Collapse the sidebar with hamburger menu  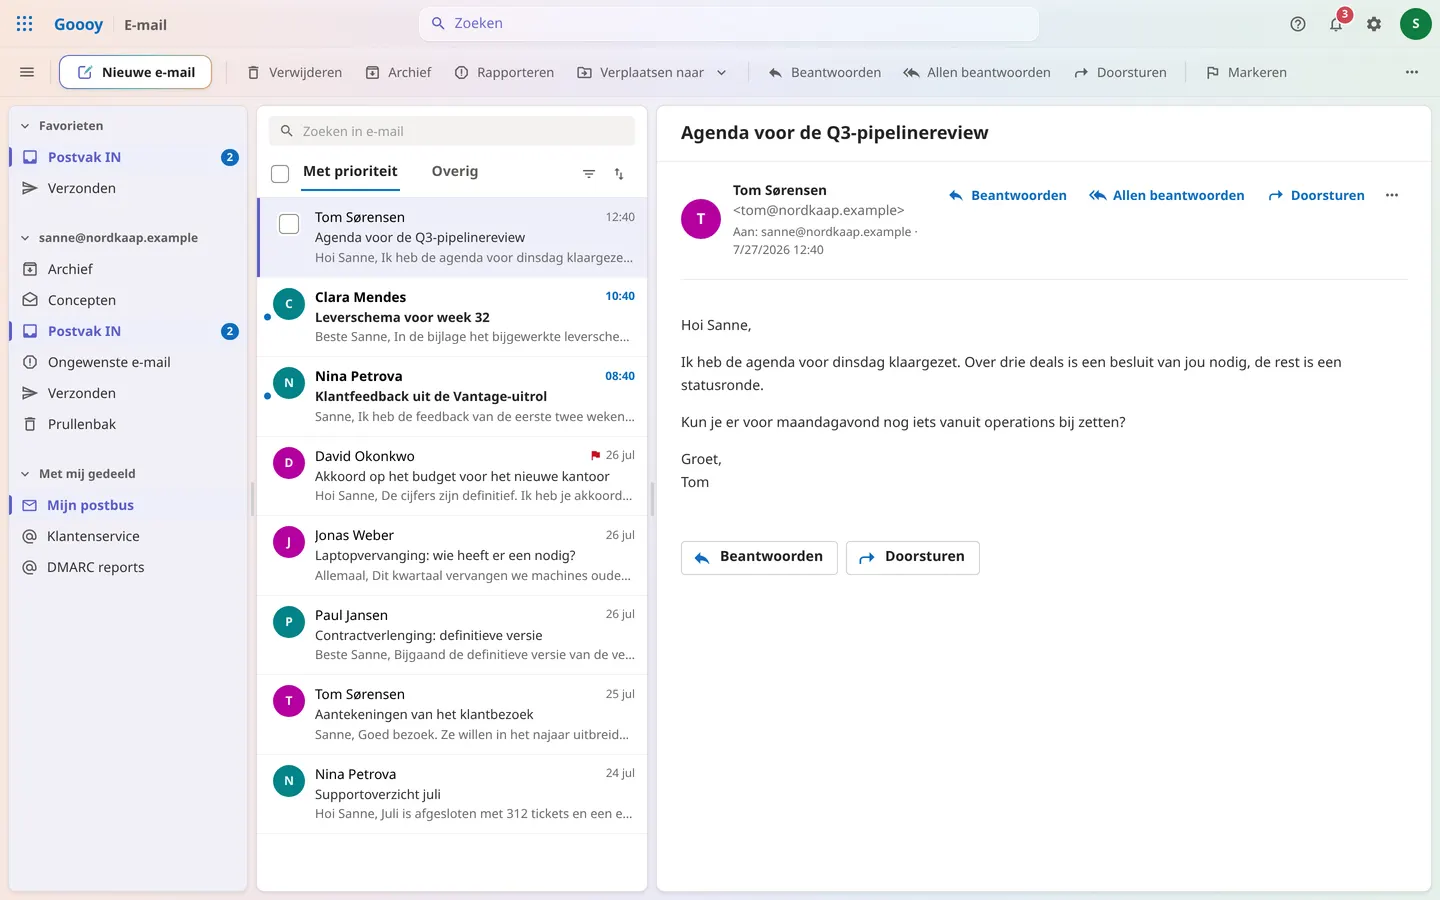tap(27, 72)
